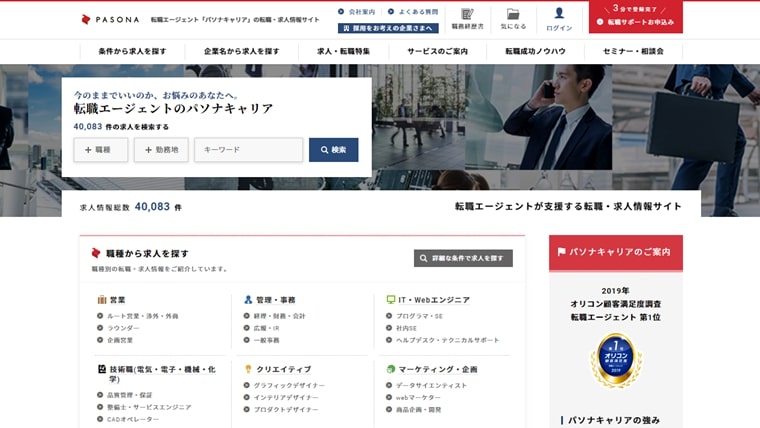Select プロダクトデザイナー link
The height and width of the screenshot is (428, 760).
(286, 410)
